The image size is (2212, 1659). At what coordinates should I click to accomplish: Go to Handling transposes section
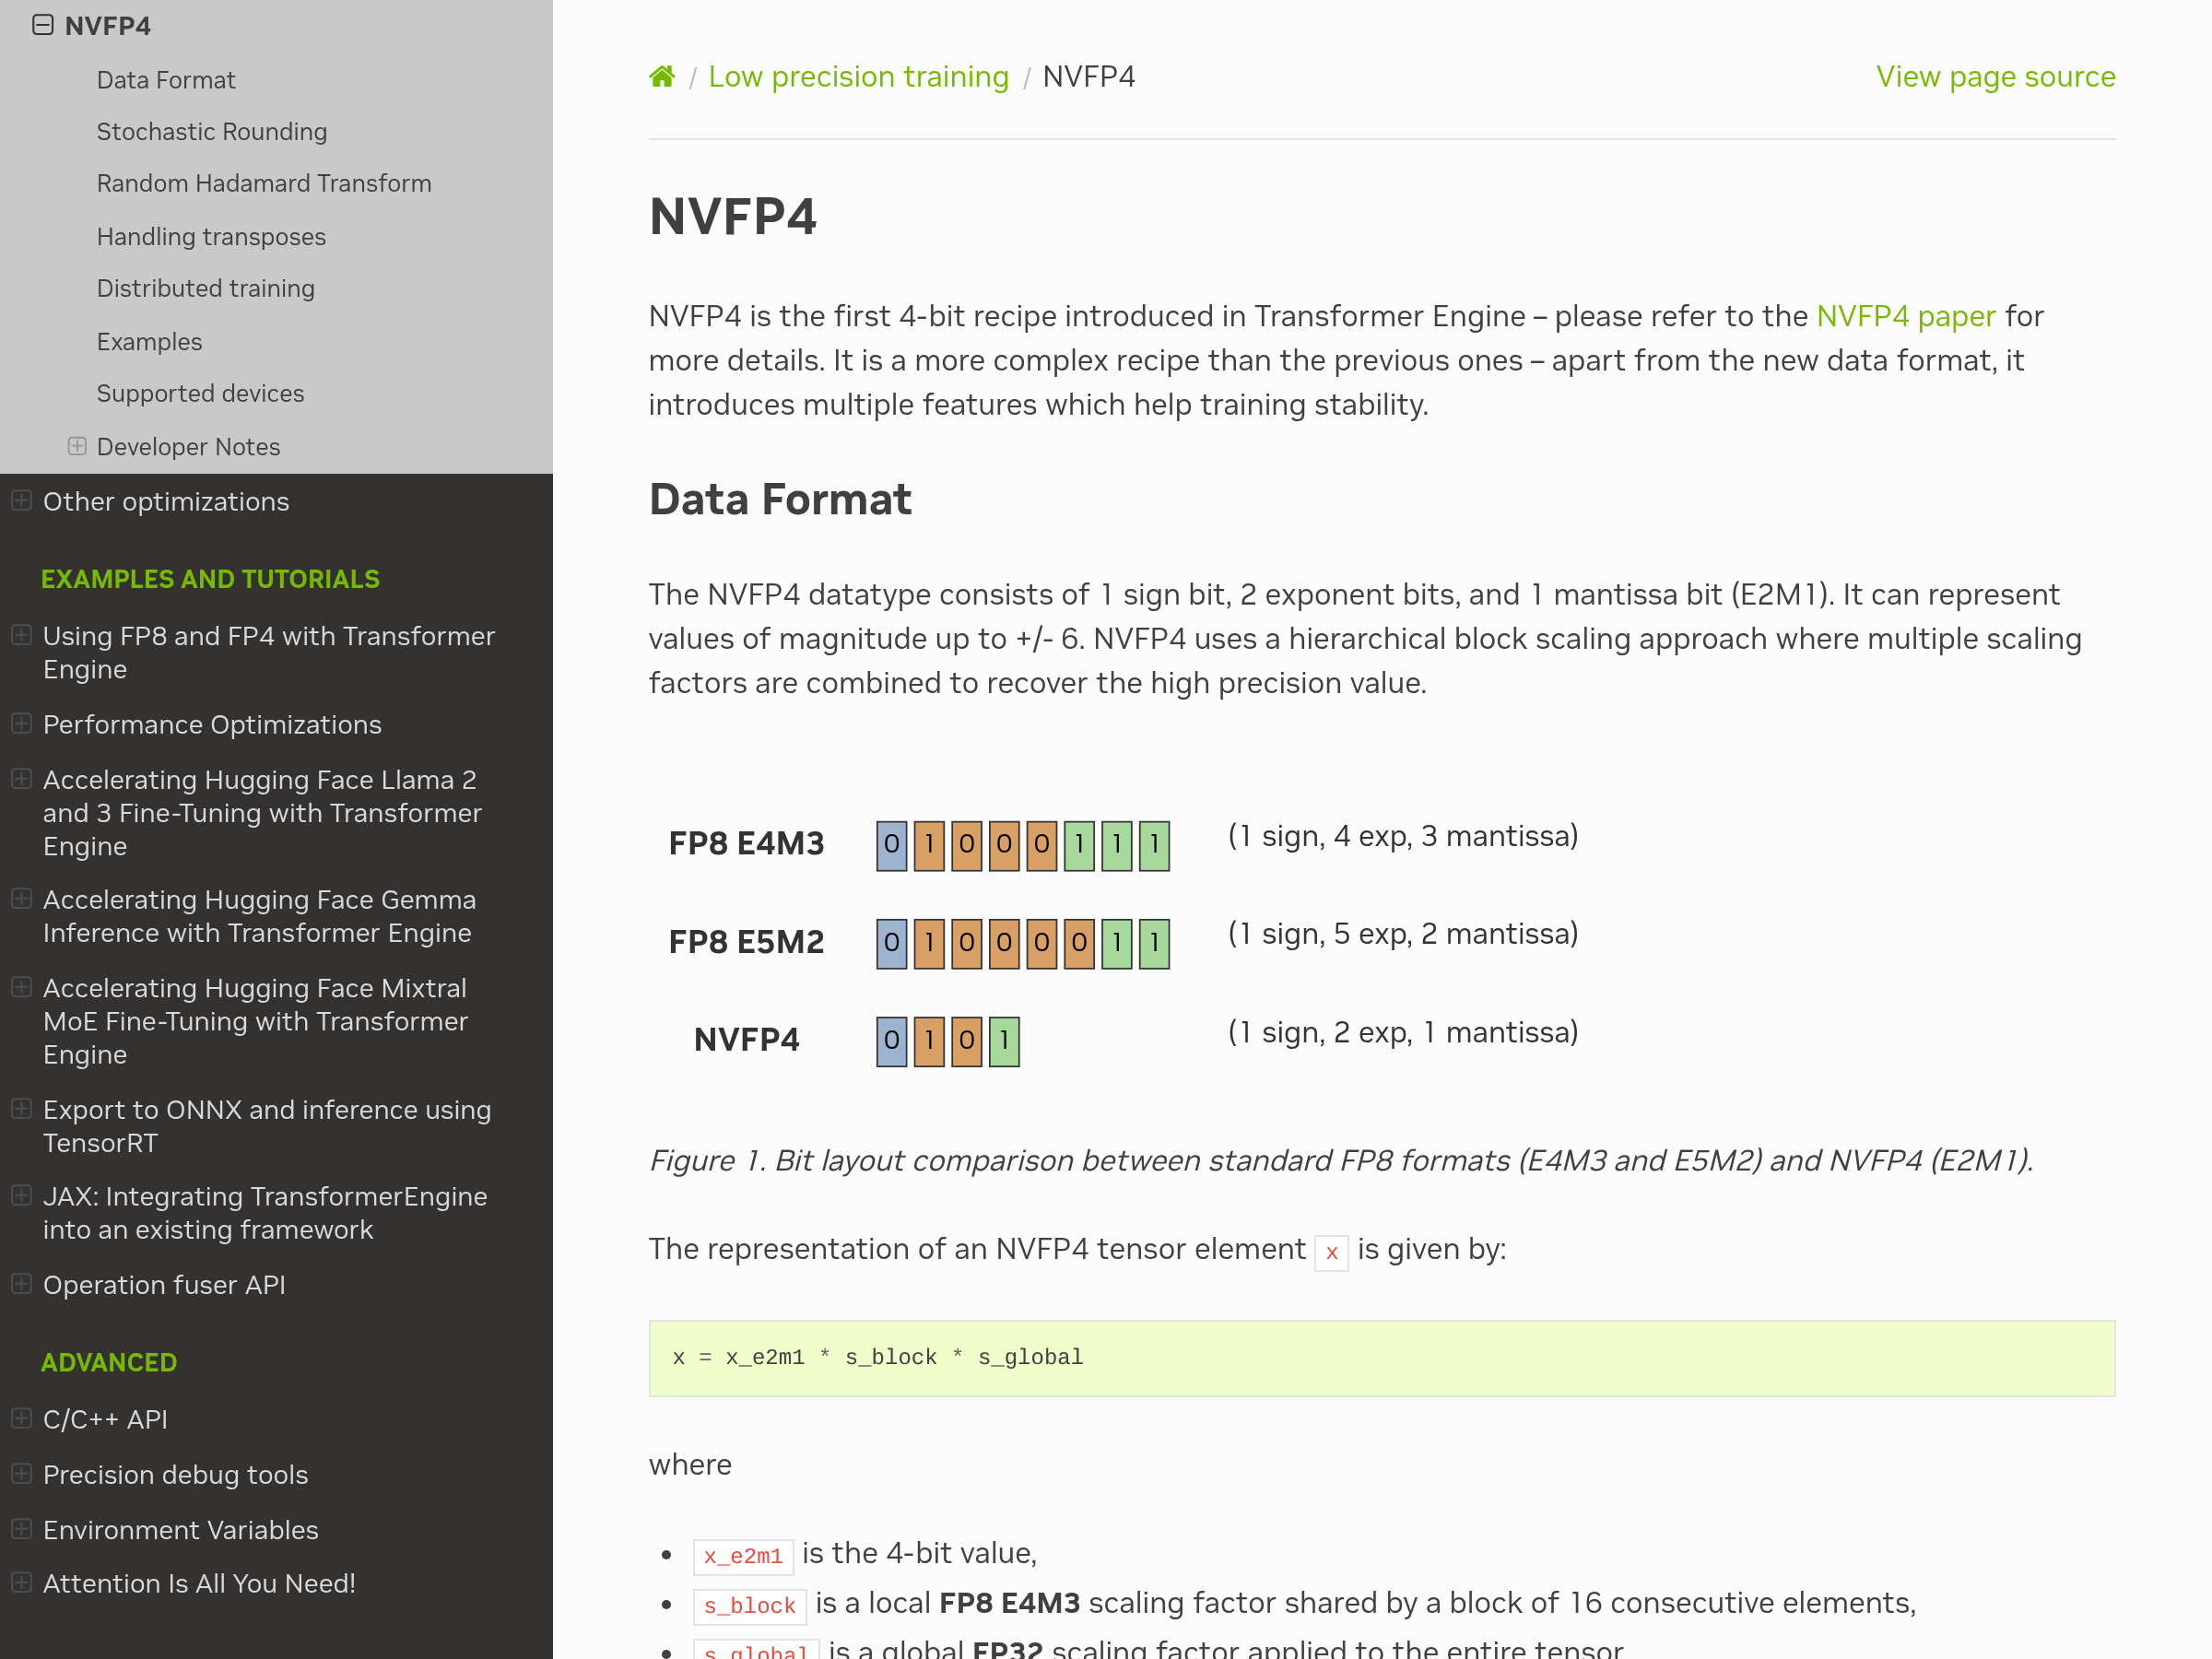(211, 237)
